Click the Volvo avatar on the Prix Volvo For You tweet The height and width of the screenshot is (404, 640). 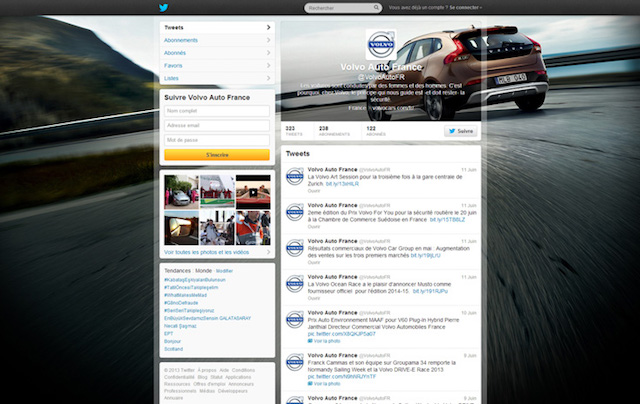click(x=295, y=212)
